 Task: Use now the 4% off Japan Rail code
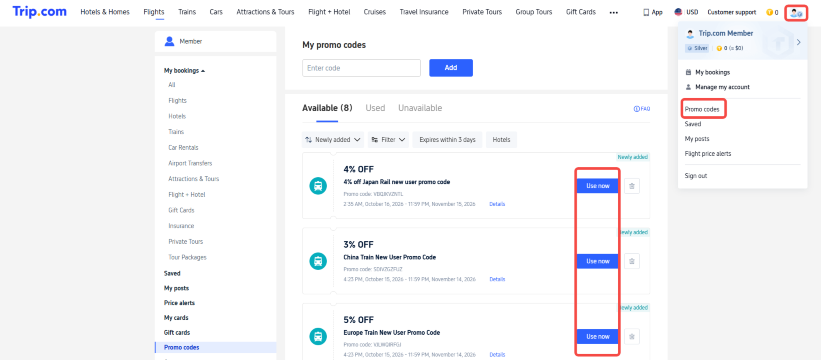coord(597,186)
